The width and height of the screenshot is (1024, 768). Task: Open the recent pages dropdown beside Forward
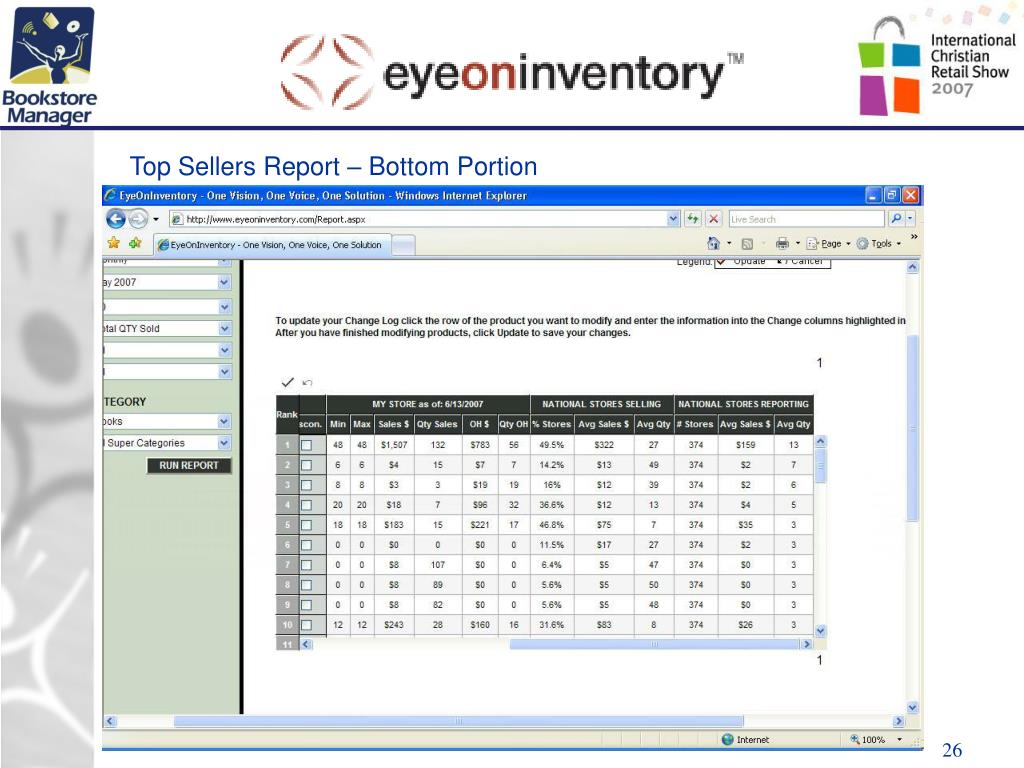pyautogui.click(x=156, y=219)
